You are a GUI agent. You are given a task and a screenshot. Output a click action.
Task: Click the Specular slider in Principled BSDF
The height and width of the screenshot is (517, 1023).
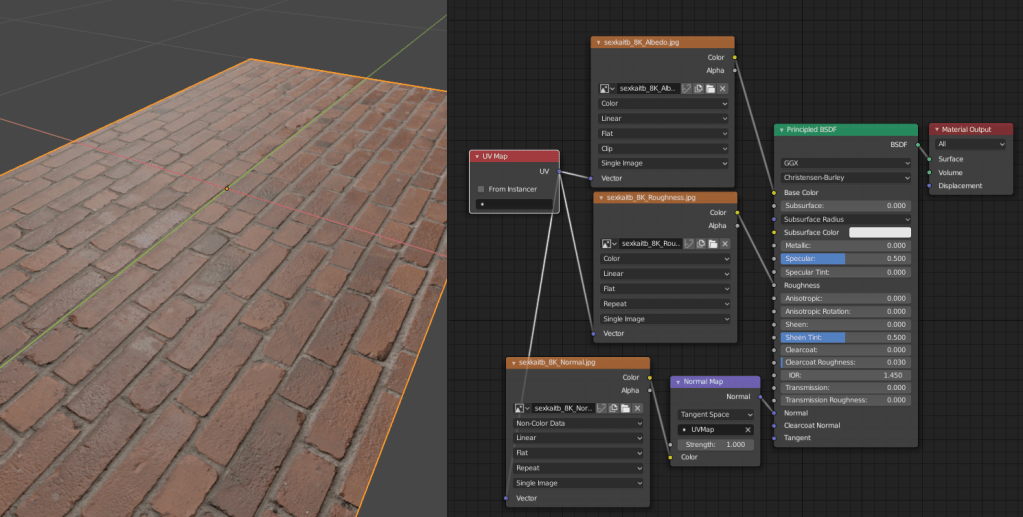[x=845, y=259]
